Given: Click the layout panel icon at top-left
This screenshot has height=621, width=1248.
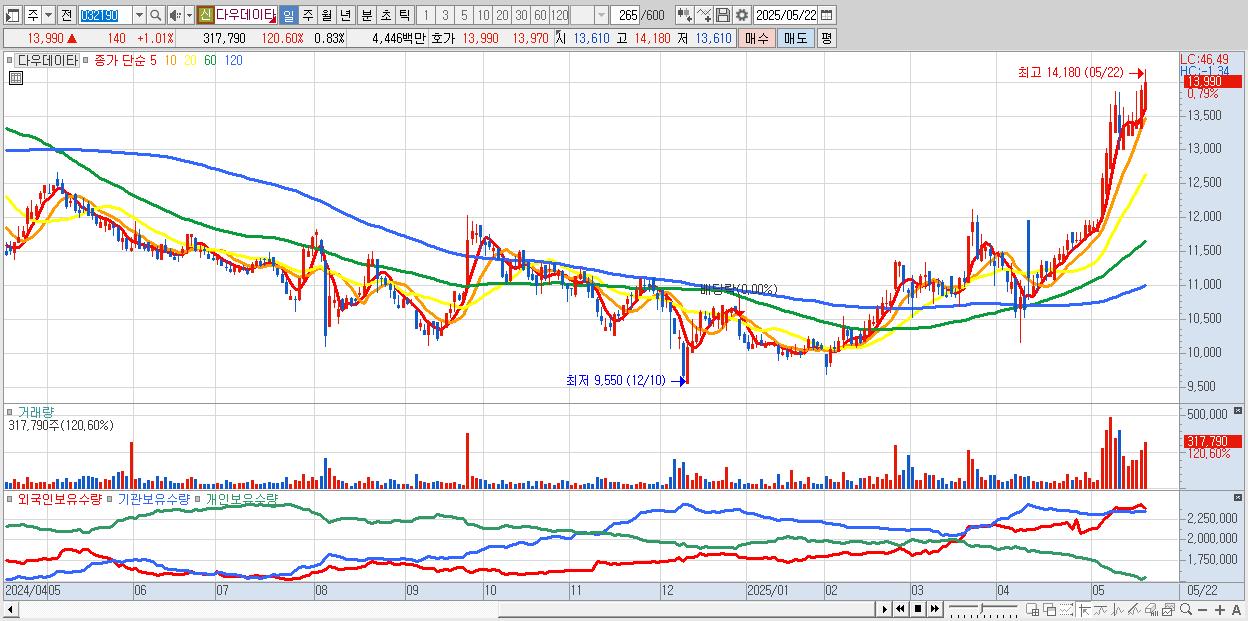Looking at the screenshot, I should pos(12,15).
